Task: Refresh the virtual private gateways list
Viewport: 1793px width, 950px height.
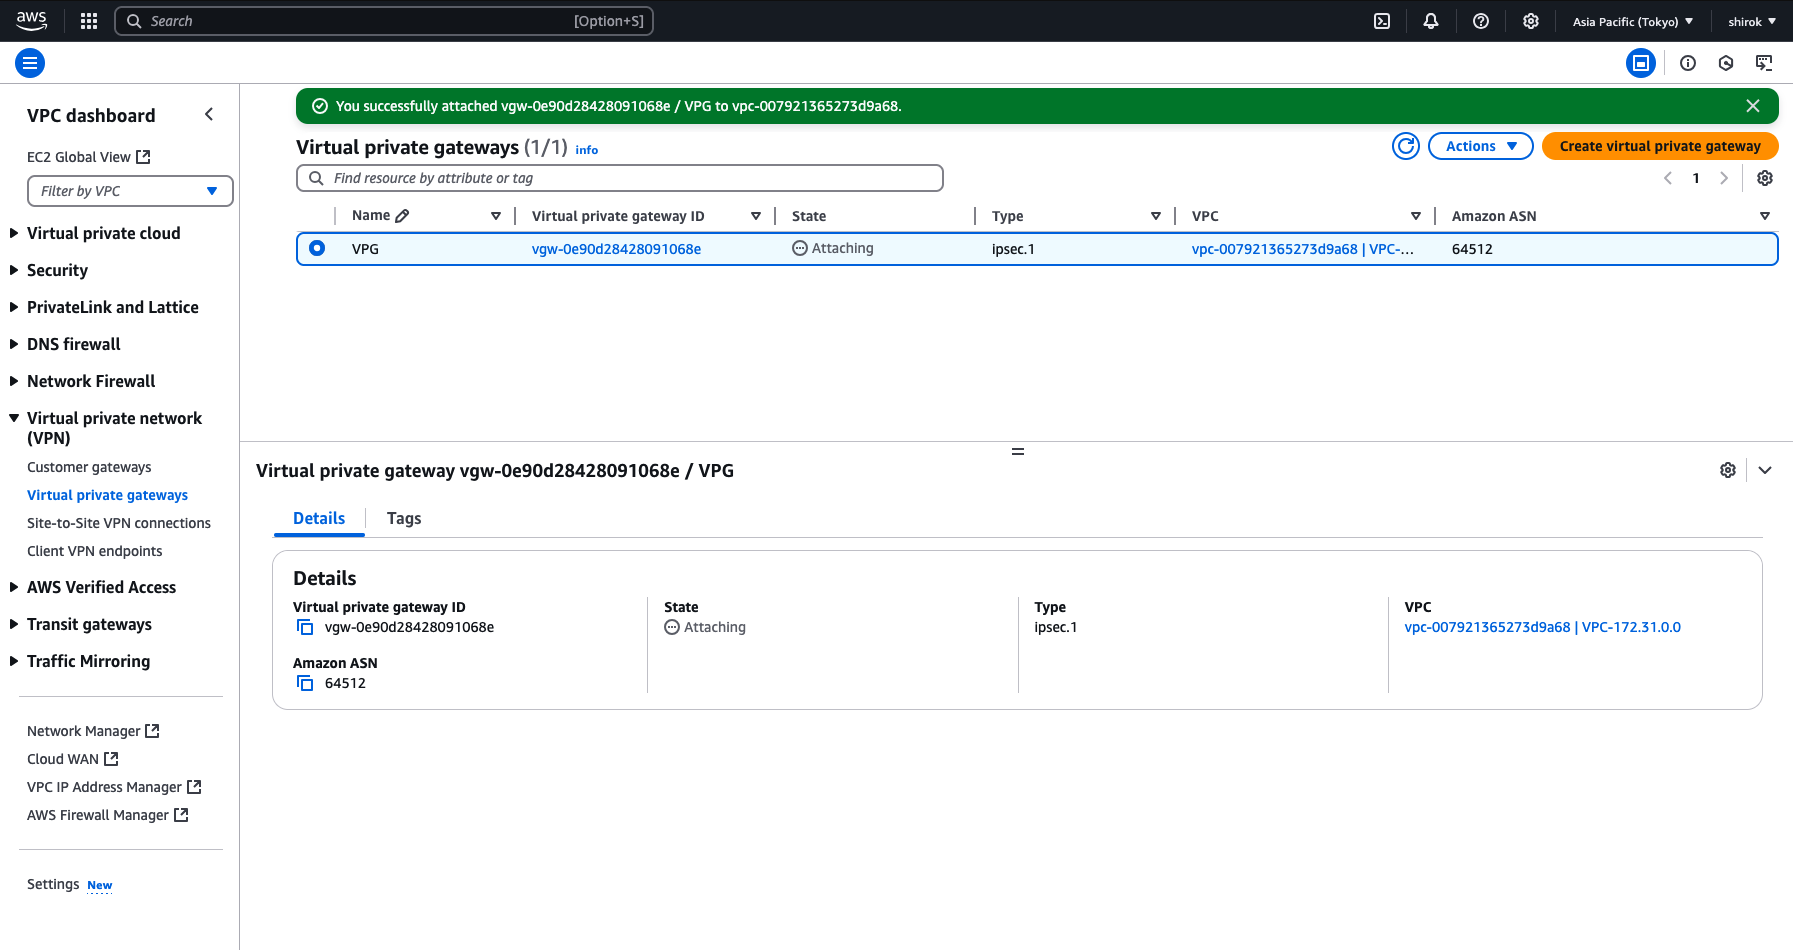Action: (1406, 146)
